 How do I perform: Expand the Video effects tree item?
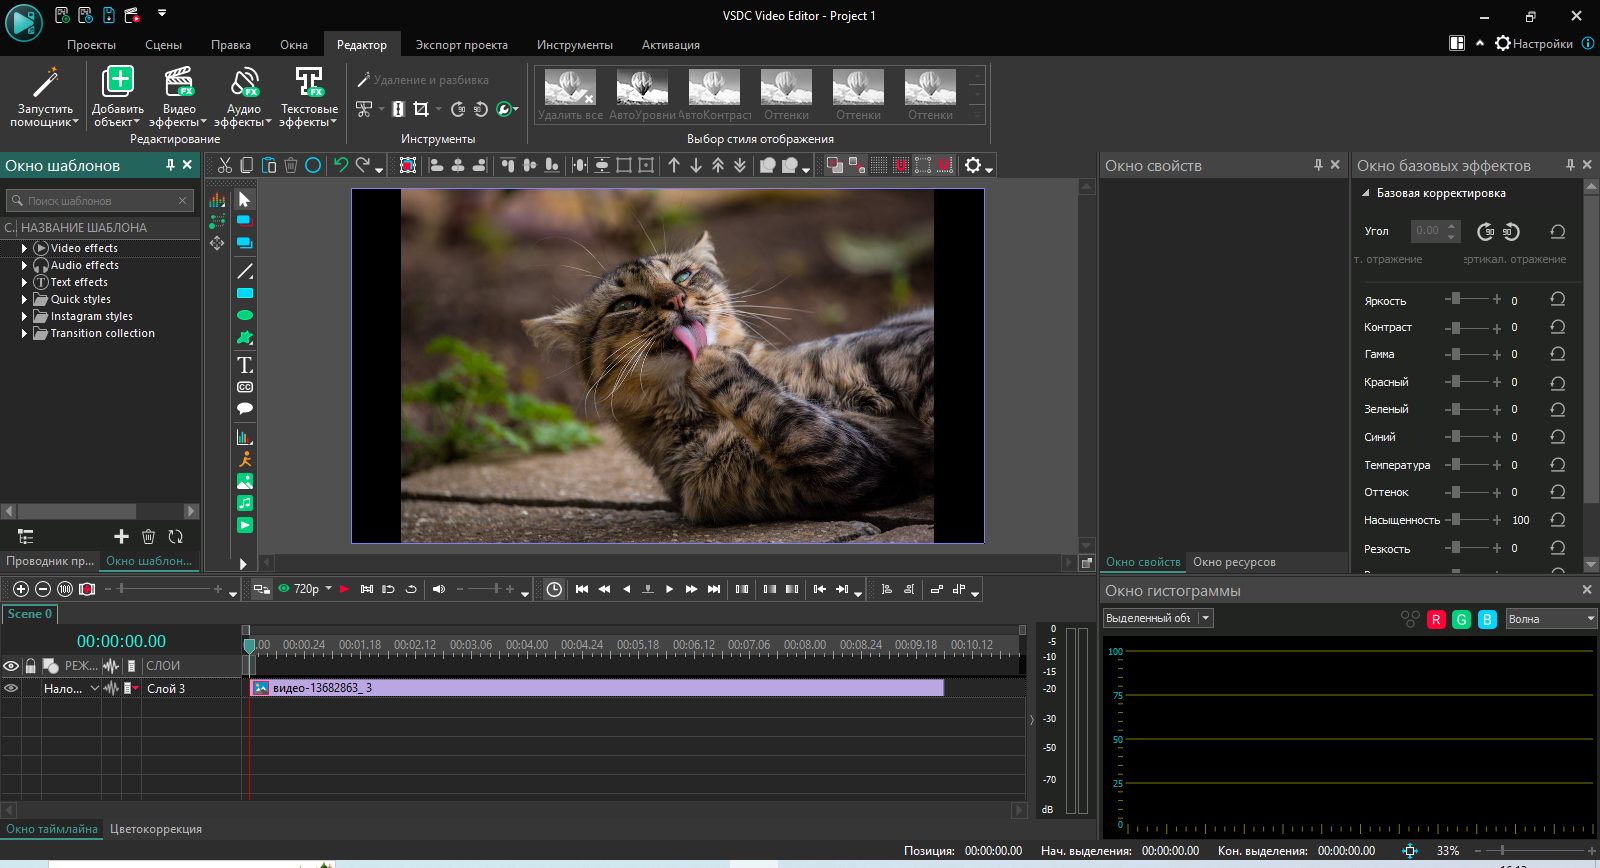pos(24,248)
